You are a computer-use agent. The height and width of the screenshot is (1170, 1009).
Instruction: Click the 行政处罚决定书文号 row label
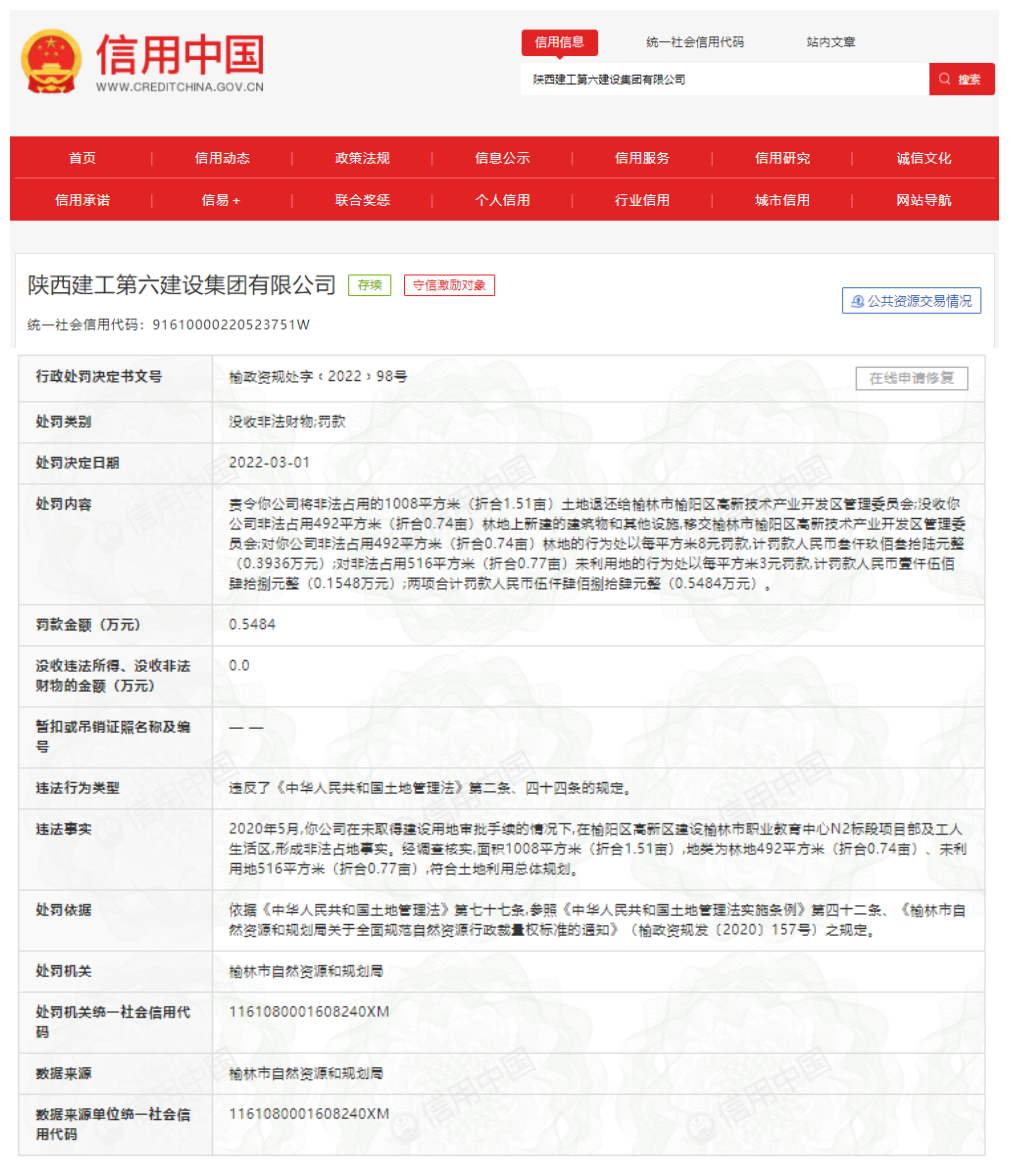click(99, 377)
